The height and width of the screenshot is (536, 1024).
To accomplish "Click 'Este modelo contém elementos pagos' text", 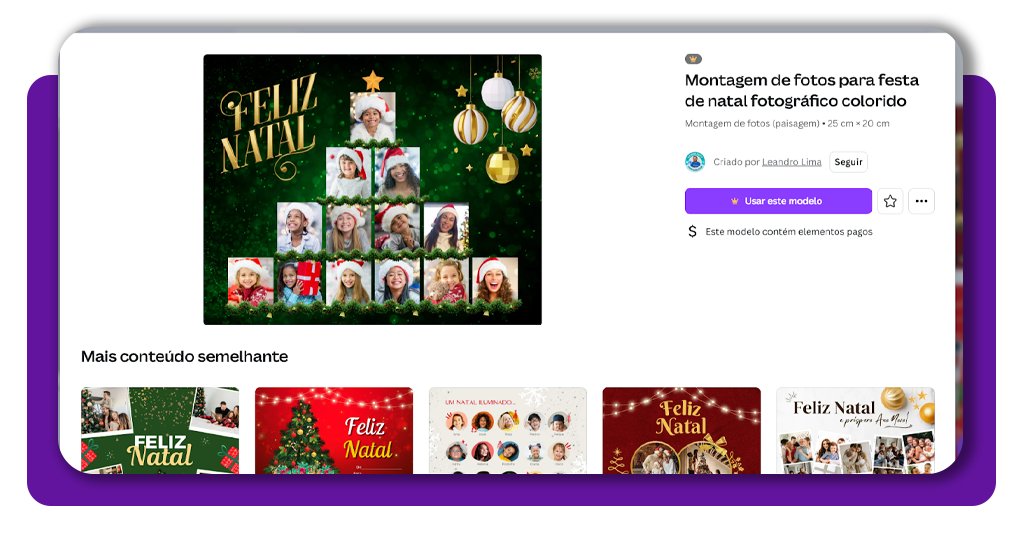I will (x=789, y=232).
